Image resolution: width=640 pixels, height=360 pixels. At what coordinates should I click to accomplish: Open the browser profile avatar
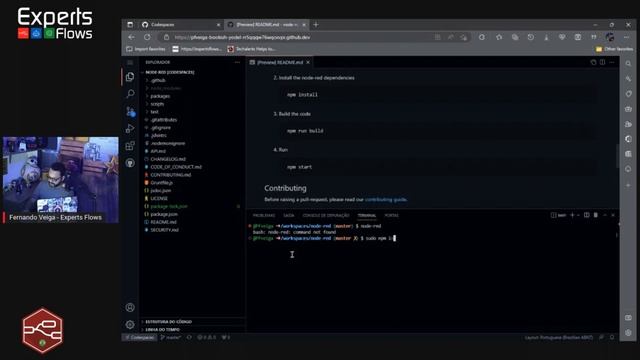point(610,37)
